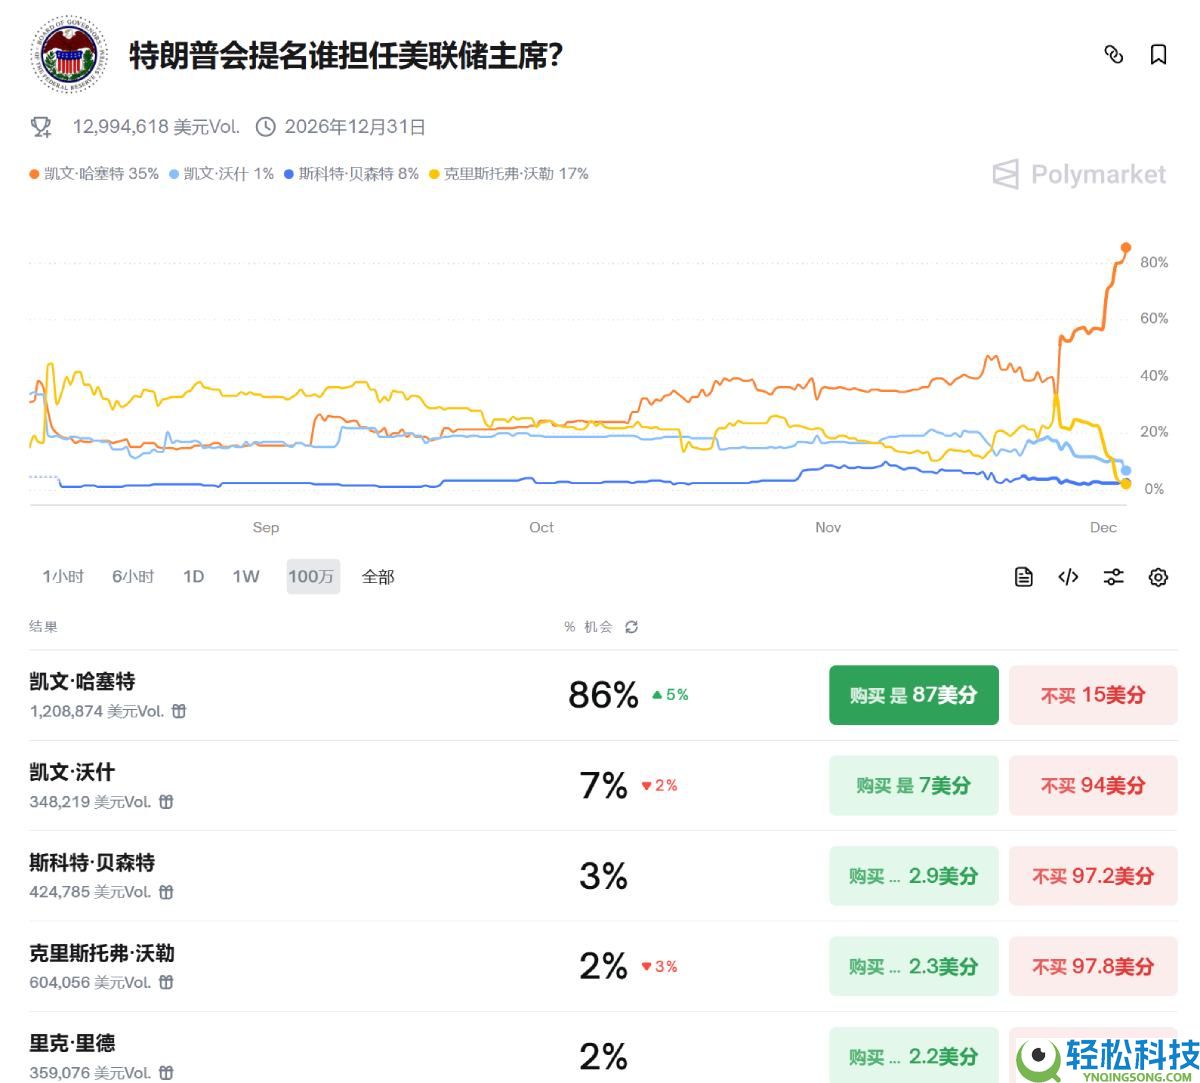Copy the market link icon
The height and width of the screenshot is (1083, 1200).
[x=1115, y=55]
